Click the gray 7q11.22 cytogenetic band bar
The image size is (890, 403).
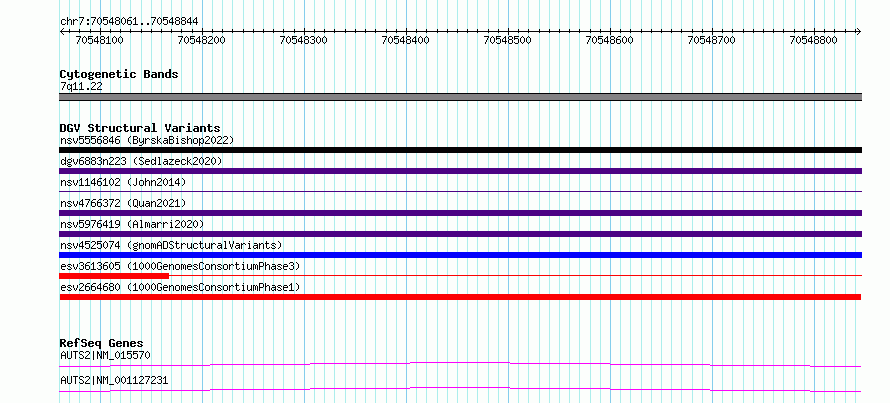pyautogui.click(x=460, y=97)
